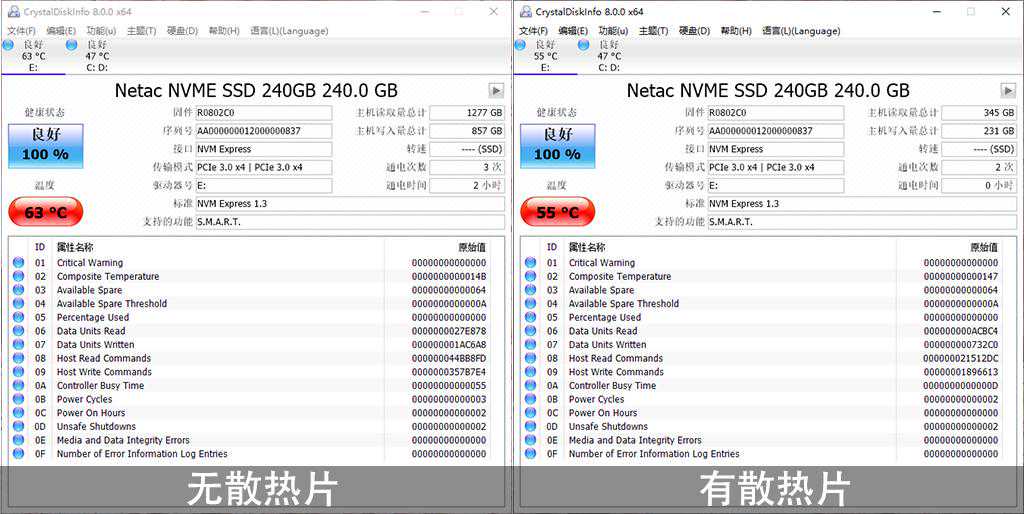
Task: Open the 文件(F) menu in the left window
Action: 21,31
